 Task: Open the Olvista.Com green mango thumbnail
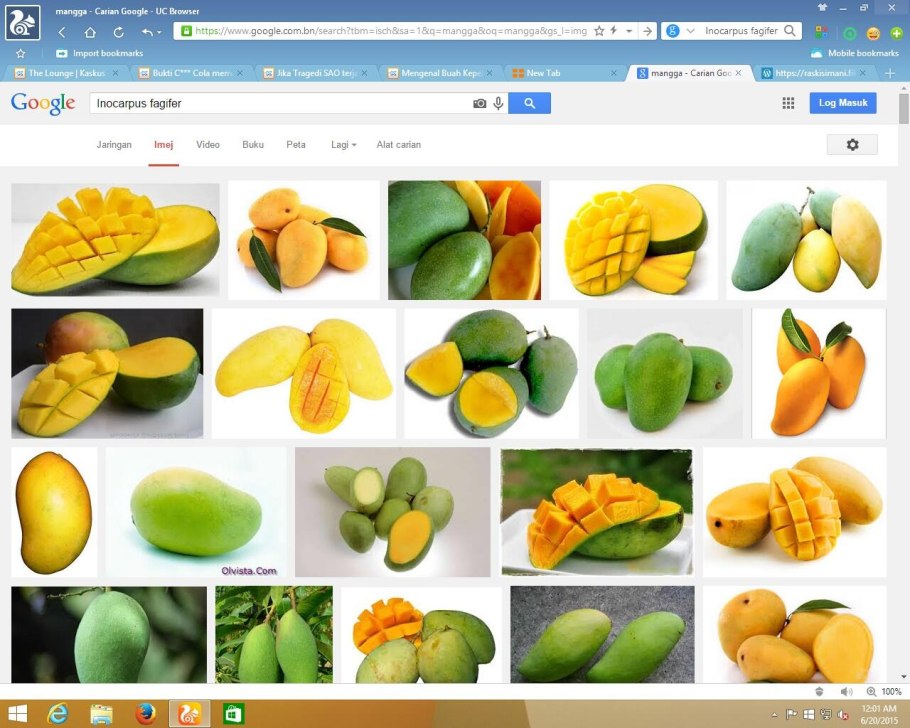pos(196,512)
